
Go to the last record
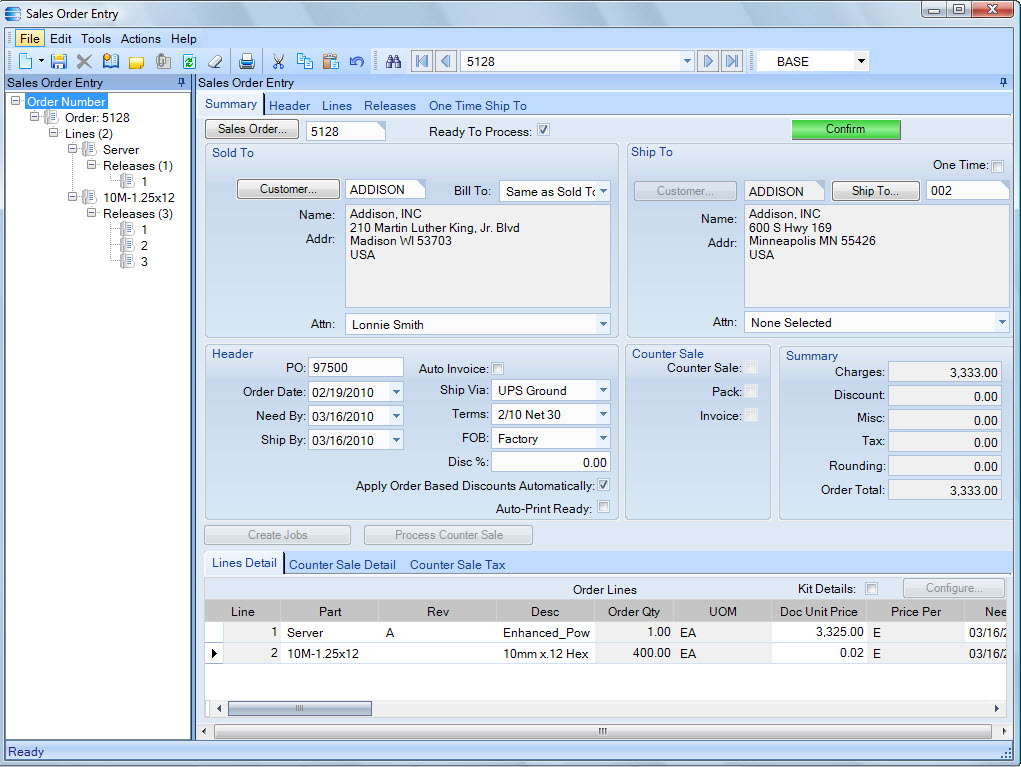732,61
